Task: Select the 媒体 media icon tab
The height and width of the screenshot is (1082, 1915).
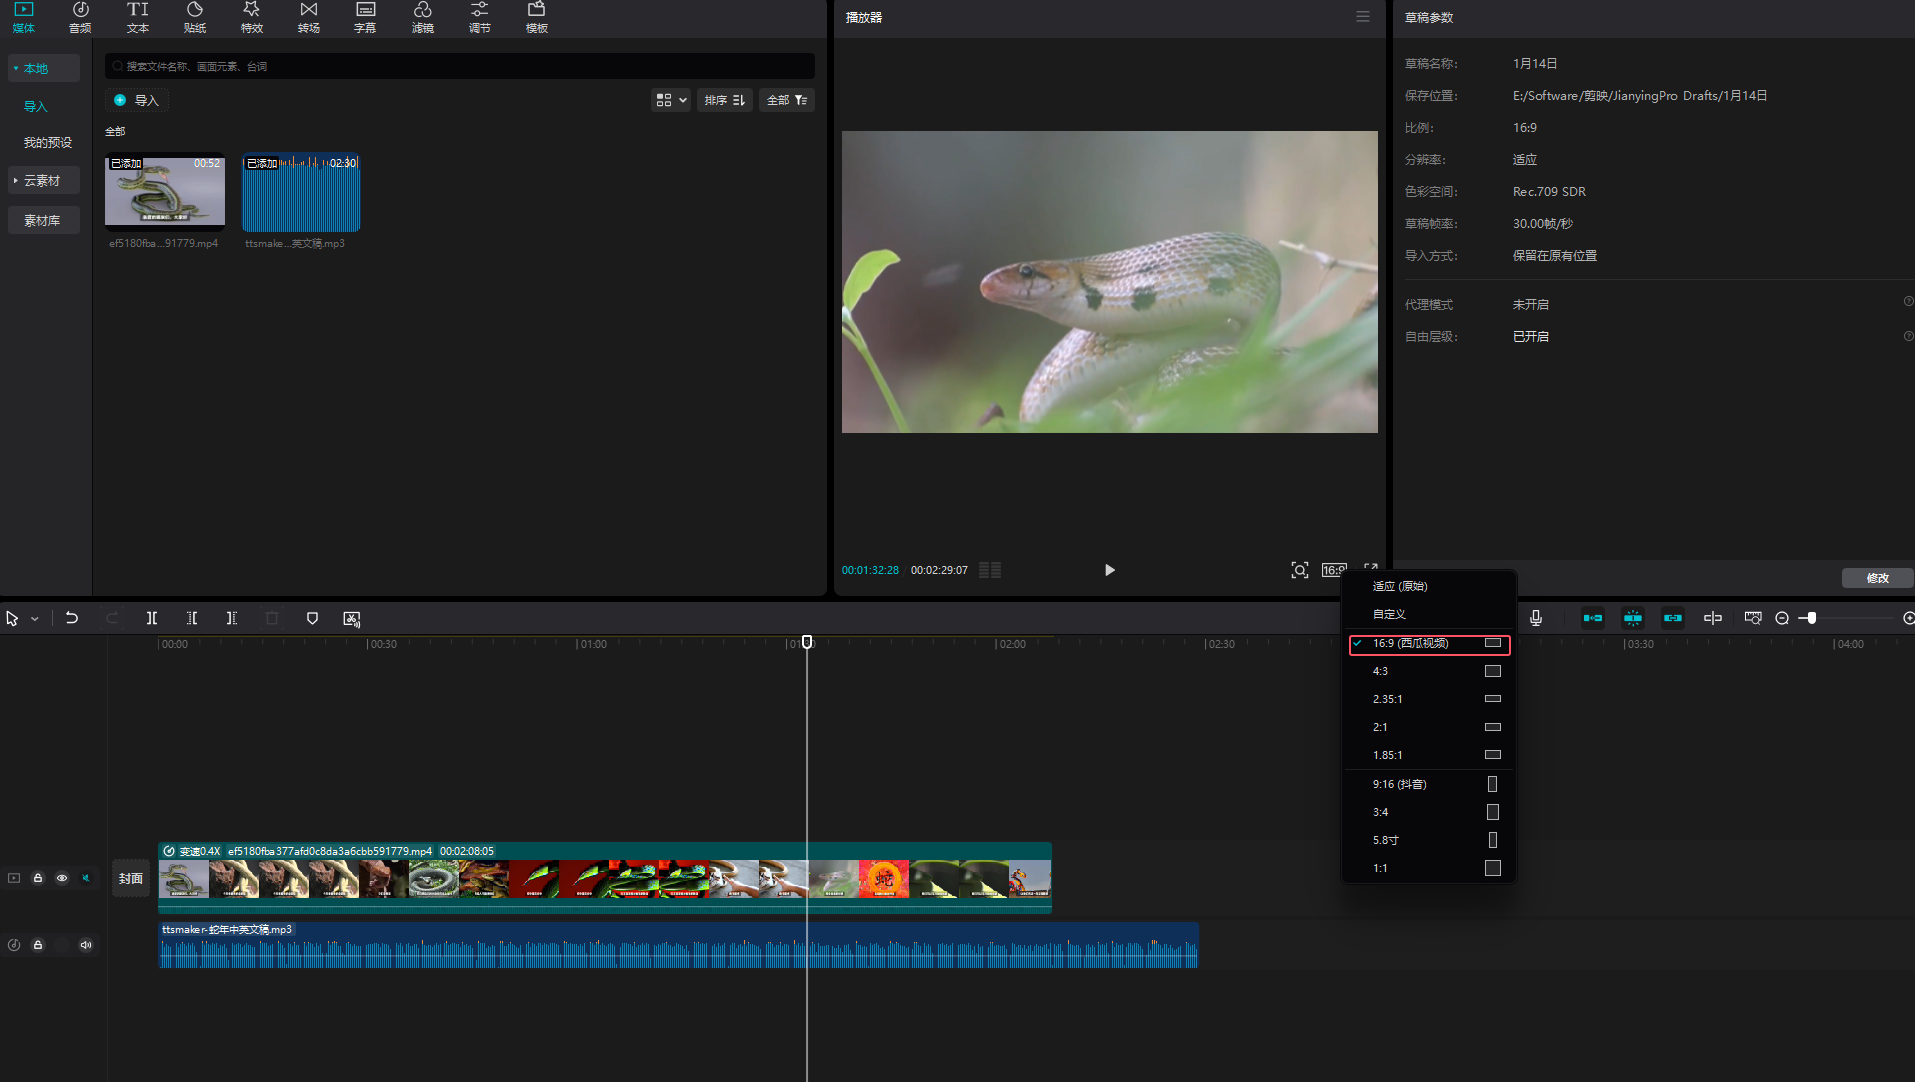Action: [x=23, y=17]
